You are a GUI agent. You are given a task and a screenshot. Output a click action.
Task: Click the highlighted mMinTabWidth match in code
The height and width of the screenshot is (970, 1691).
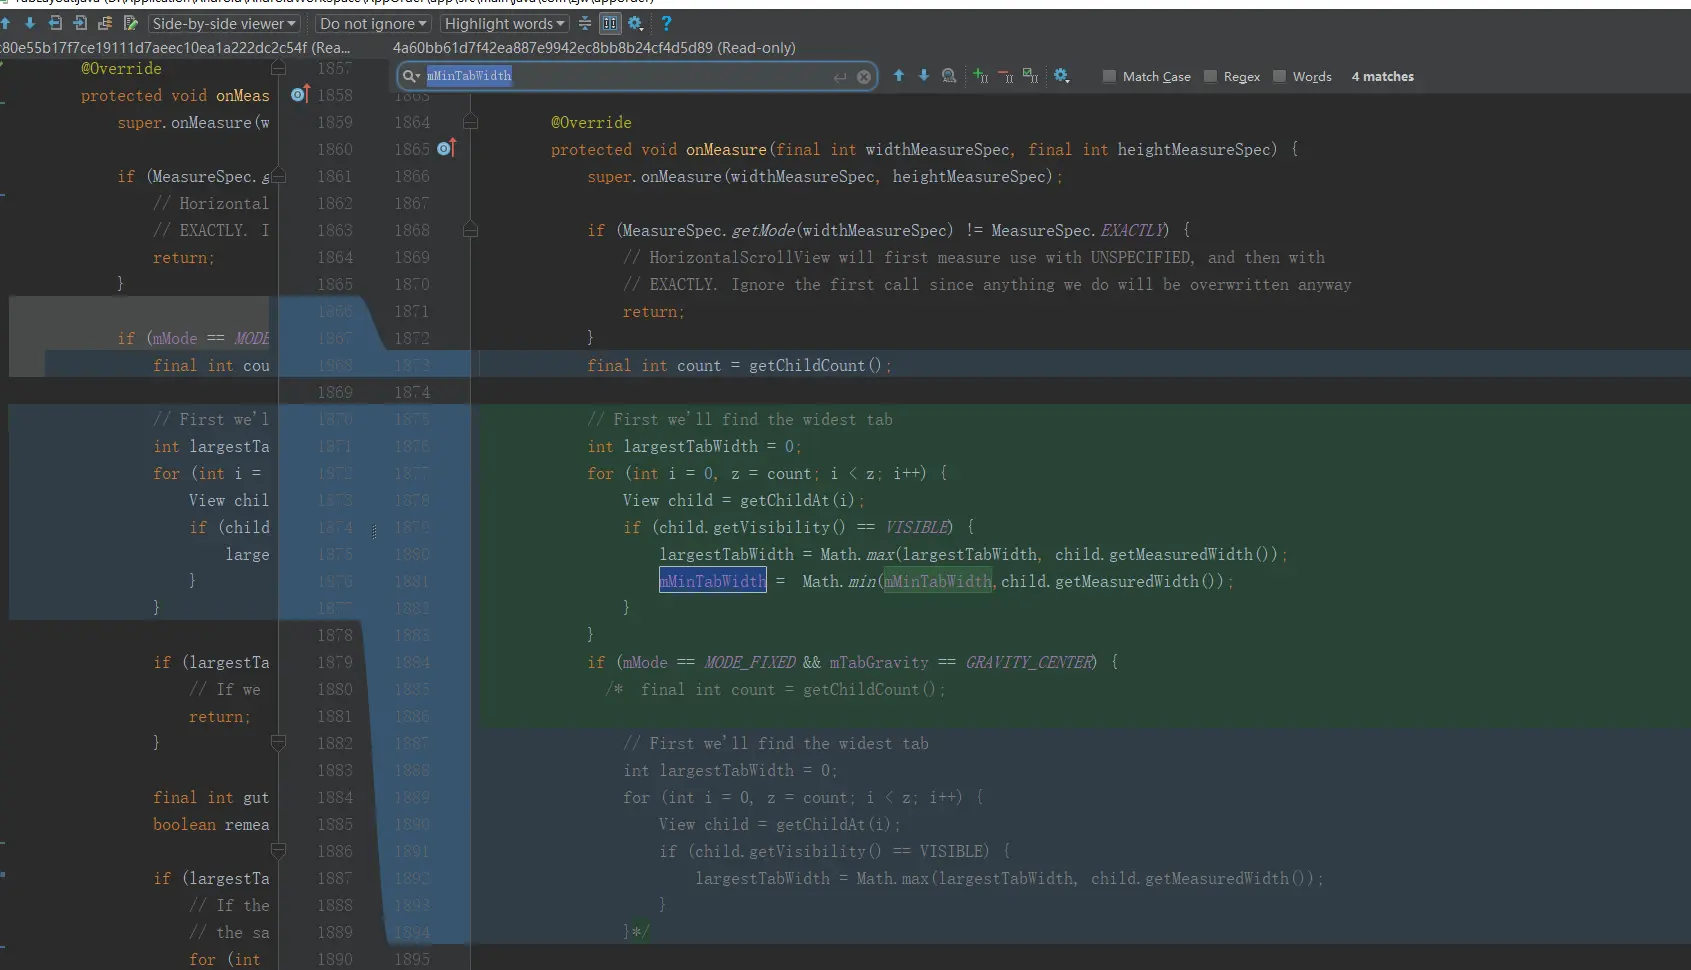(713, 581)
